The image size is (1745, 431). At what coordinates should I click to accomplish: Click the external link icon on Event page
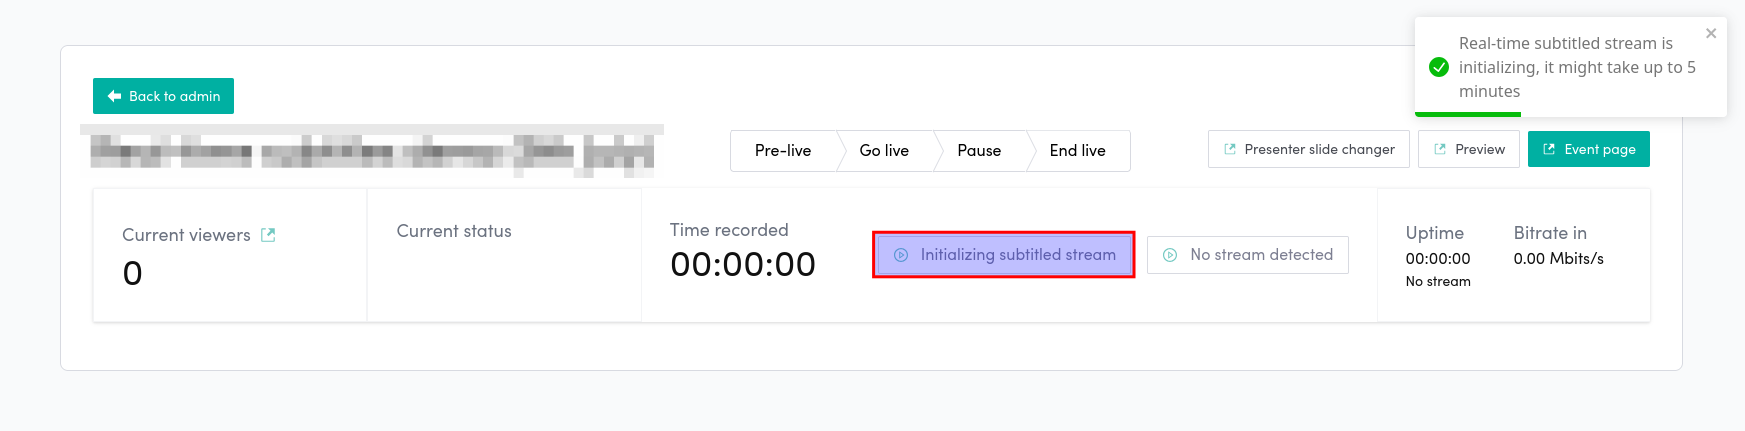click(1549, 149)
